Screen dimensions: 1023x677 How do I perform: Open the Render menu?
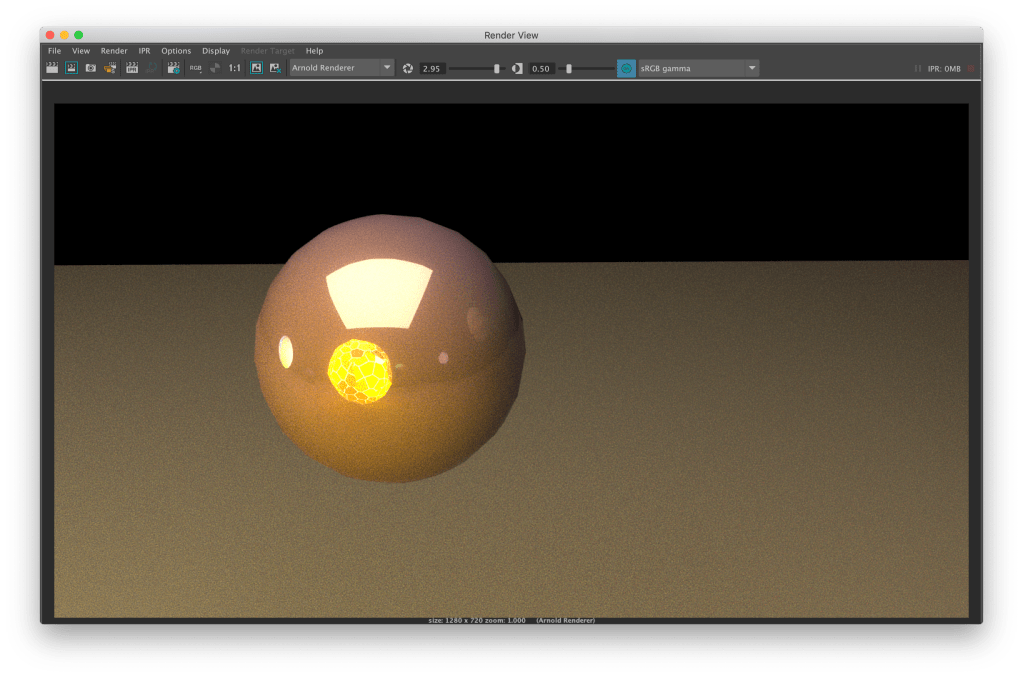pyautogui.click(x=114, y=51)
